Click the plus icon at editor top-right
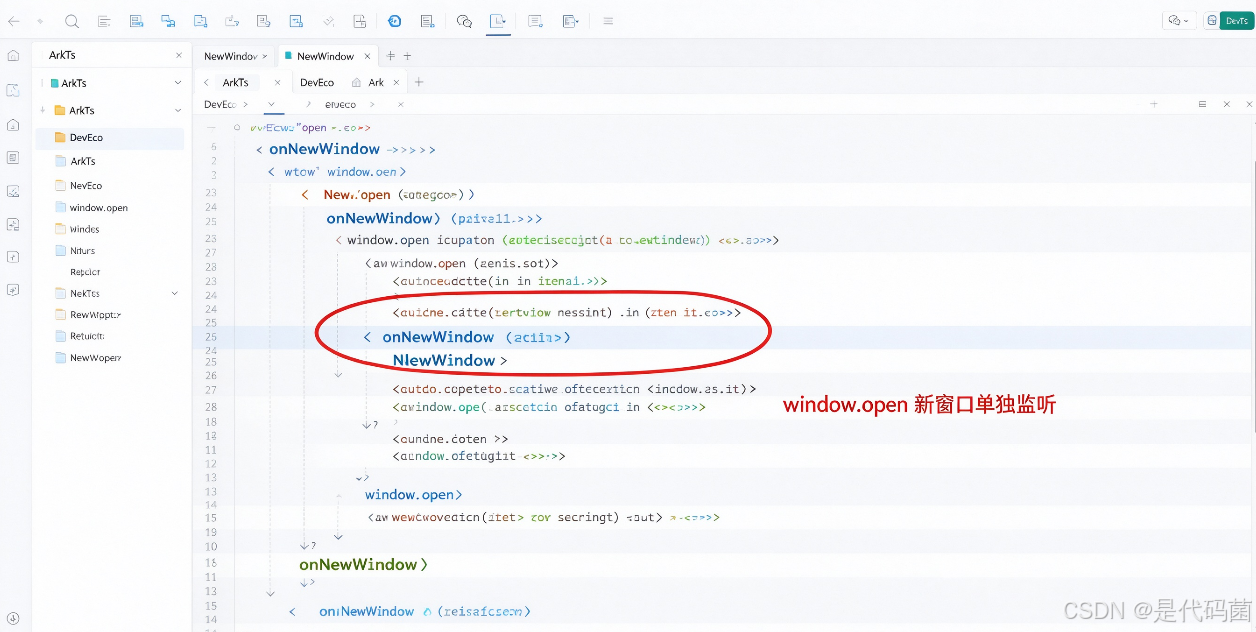The width and height of the screenshot is (1256, 632). 1153,104
